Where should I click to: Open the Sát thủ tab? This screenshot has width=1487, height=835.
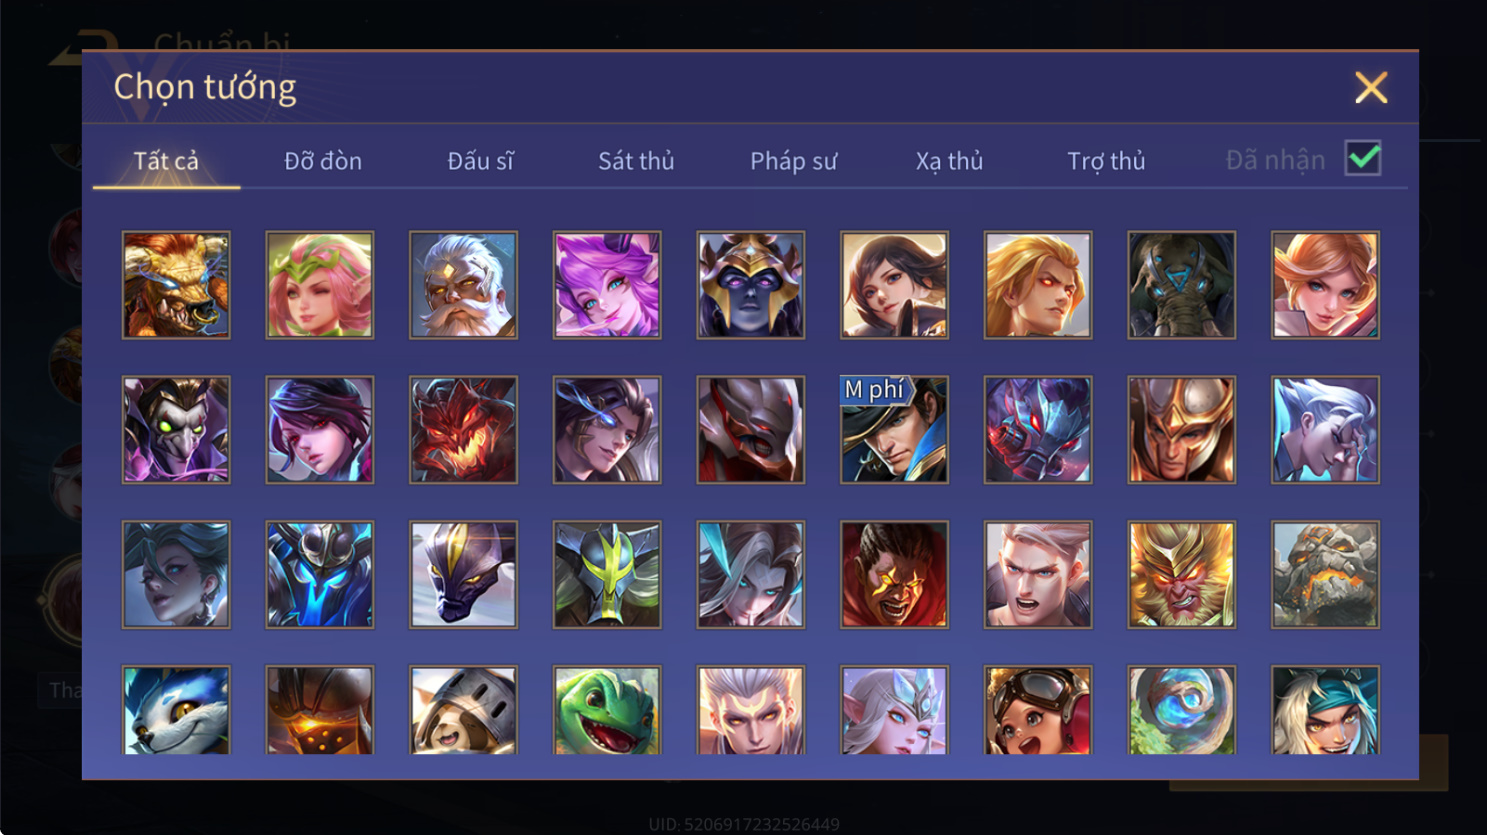pos(636,161)
